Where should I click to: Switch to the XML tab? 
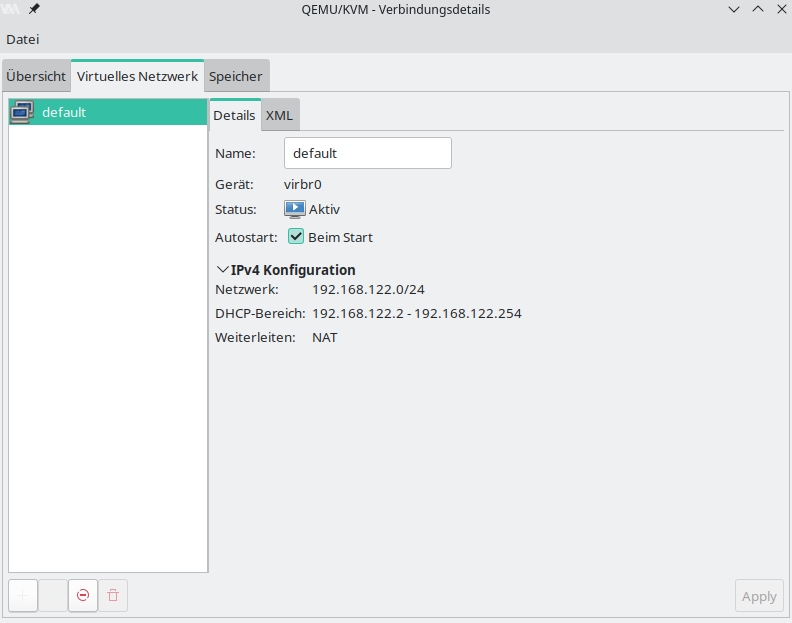[x=279, y=115]
